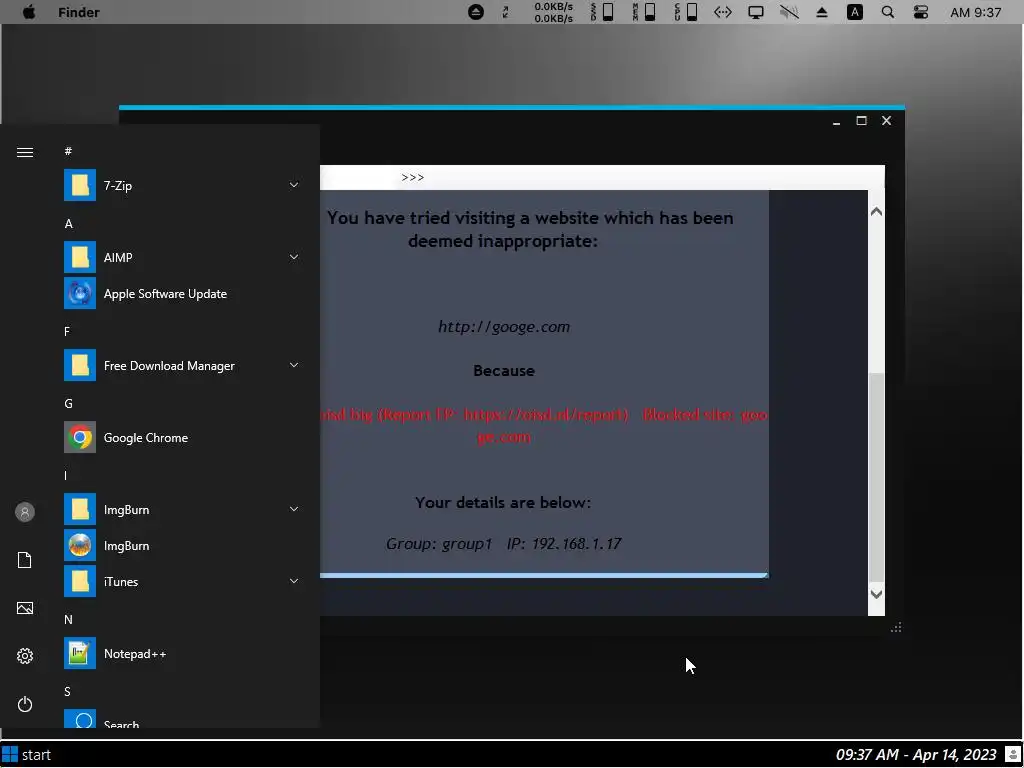
Task: Open the display mirroring icon
Action: pos(756,12)
